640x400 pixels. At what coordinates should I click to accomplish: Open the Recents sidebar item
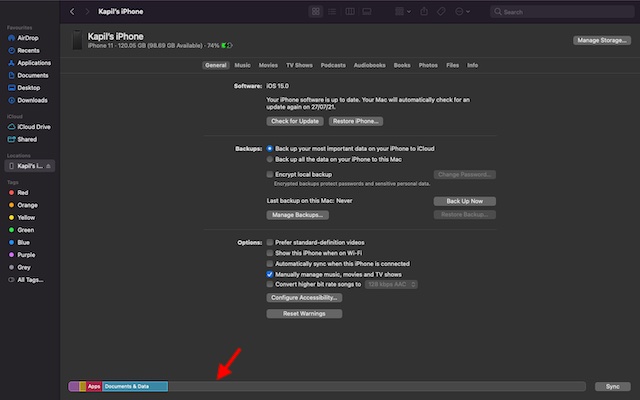(x=27, y=49)
